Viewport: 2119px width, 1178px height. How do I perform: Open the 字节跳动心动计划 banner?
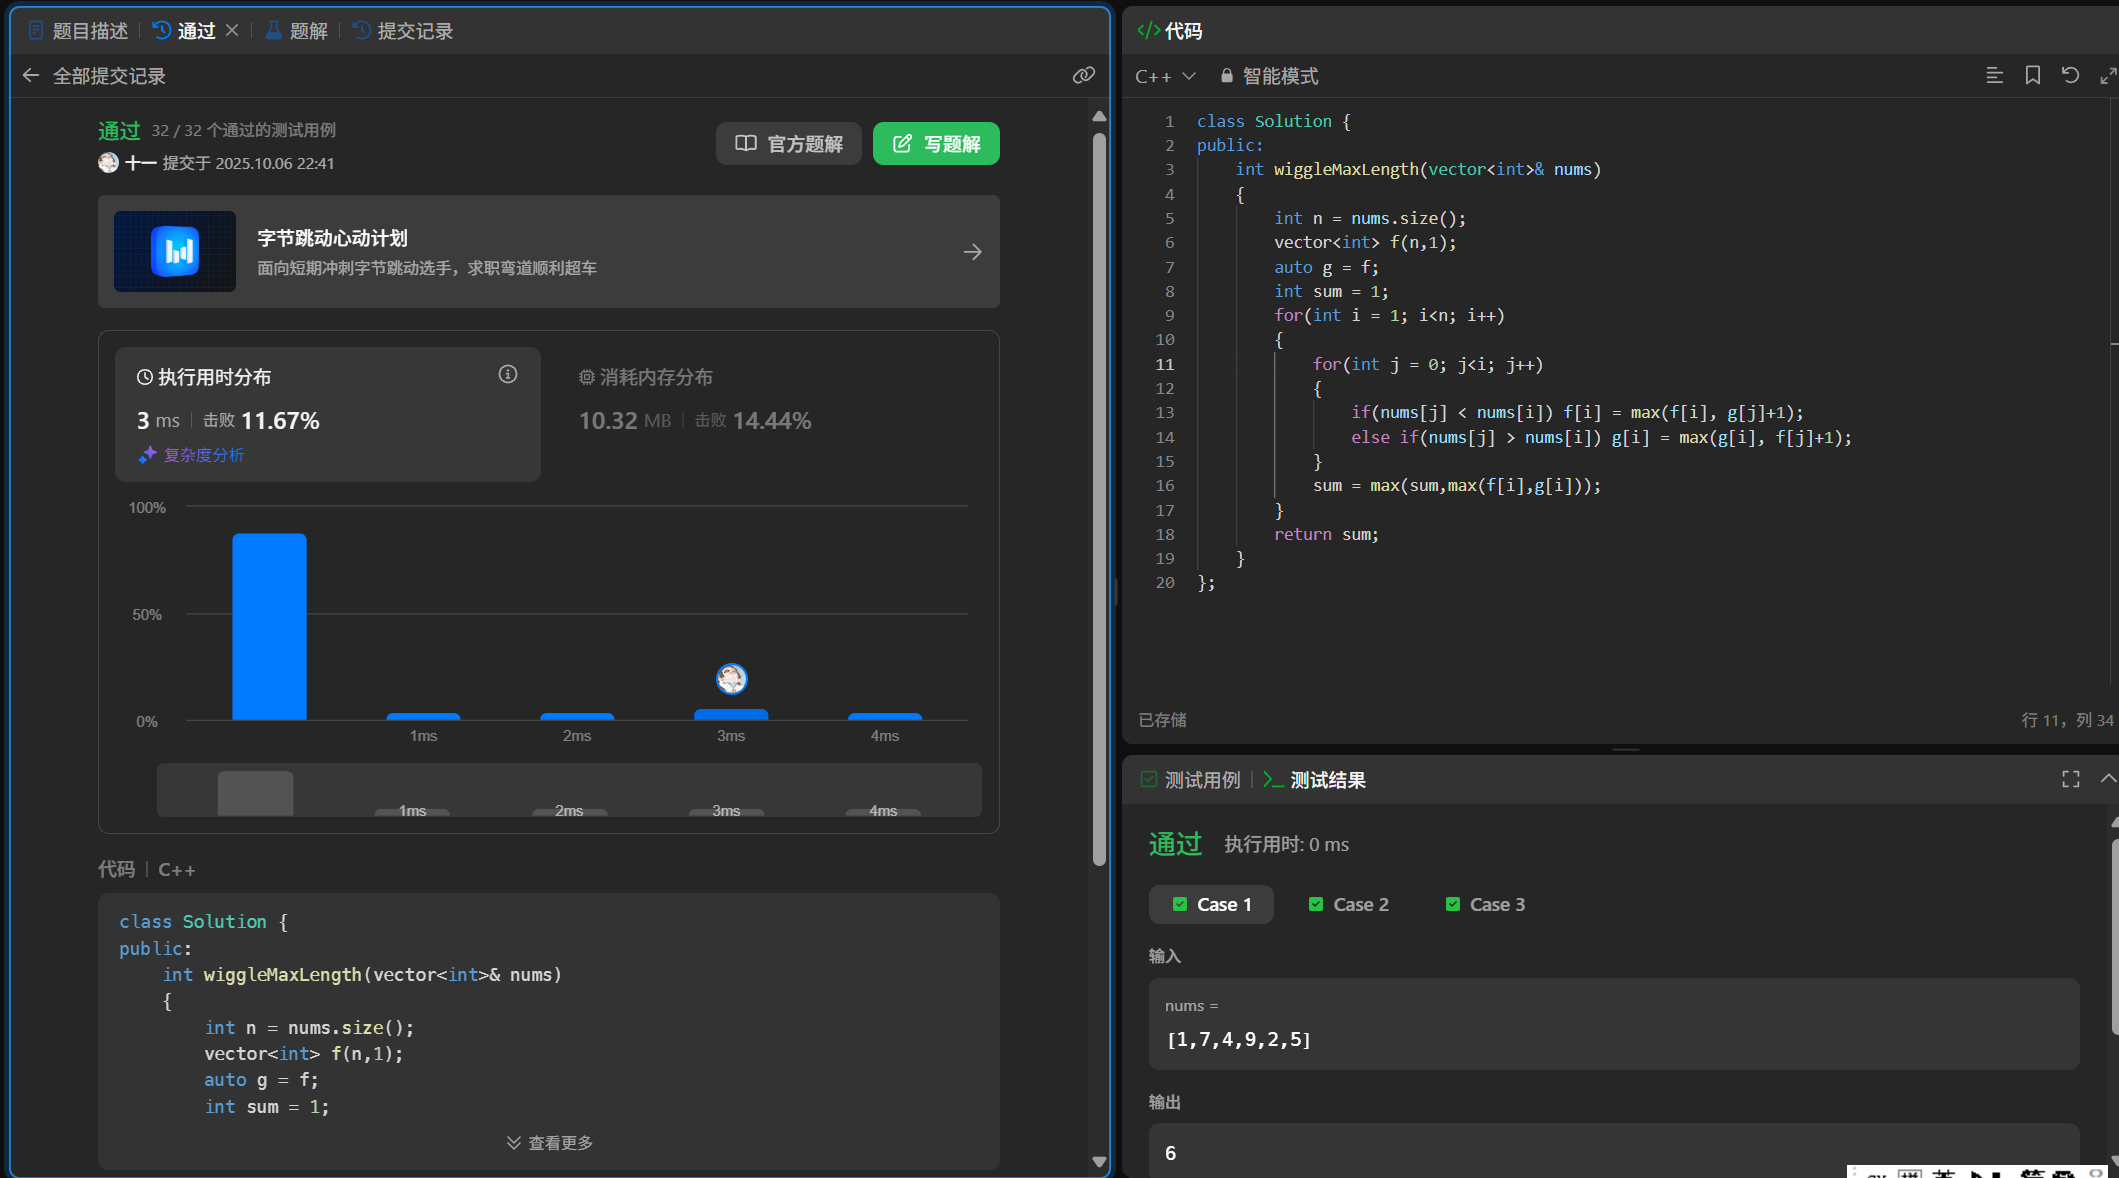(x=548, y=251)
